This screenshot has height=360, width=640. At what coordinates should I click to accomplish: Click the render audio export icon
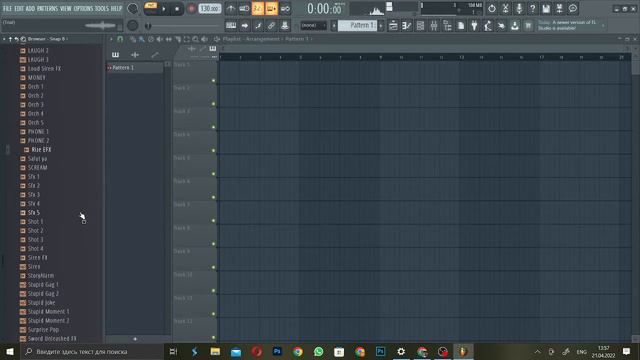tap(559, 9)
